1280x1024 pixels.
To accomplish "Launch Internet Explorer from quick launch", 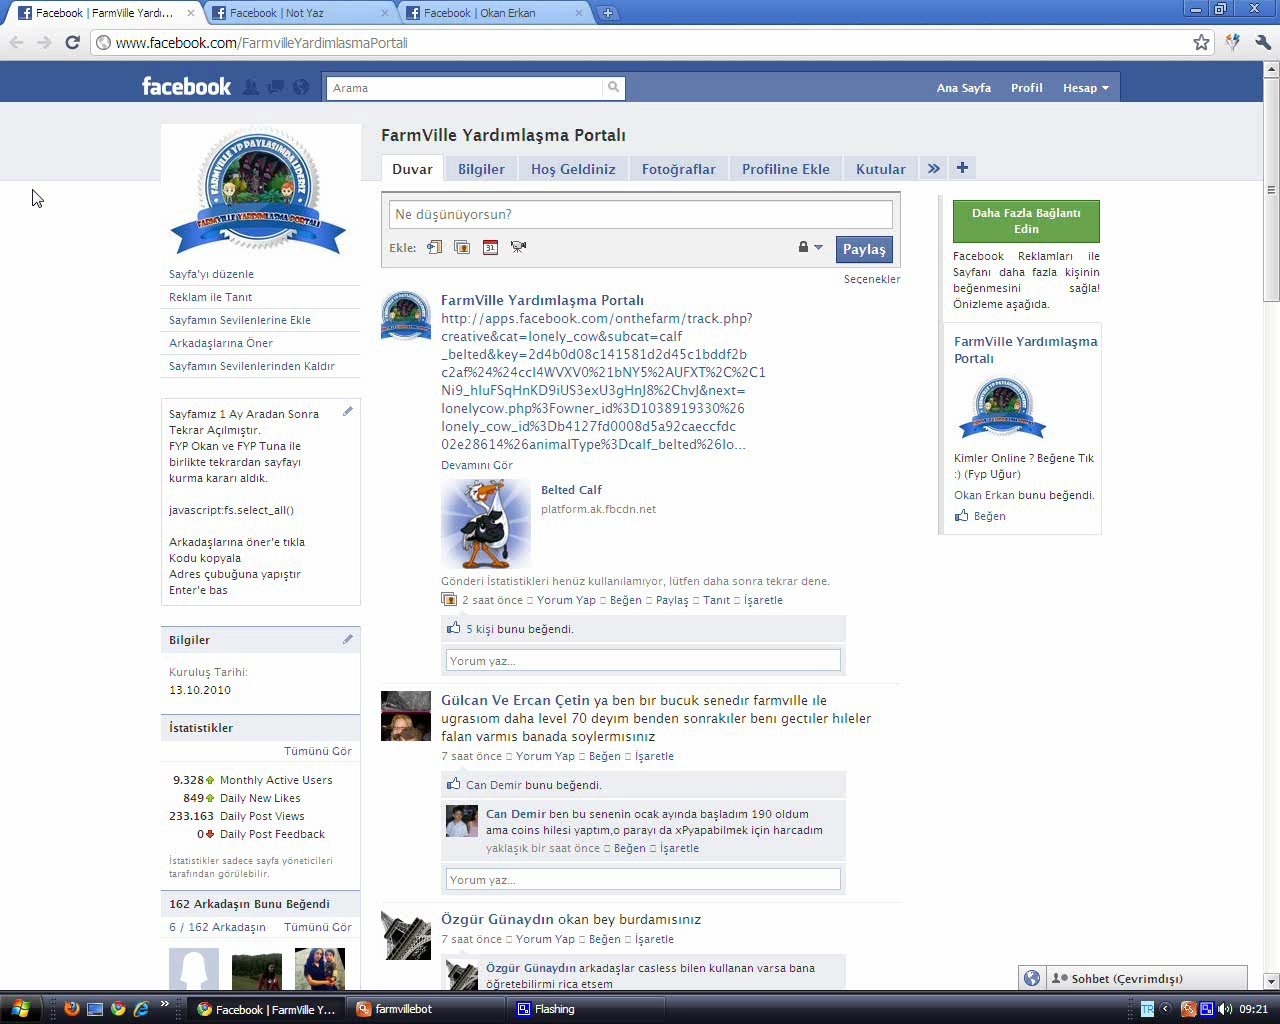I will coord(141,1009).
